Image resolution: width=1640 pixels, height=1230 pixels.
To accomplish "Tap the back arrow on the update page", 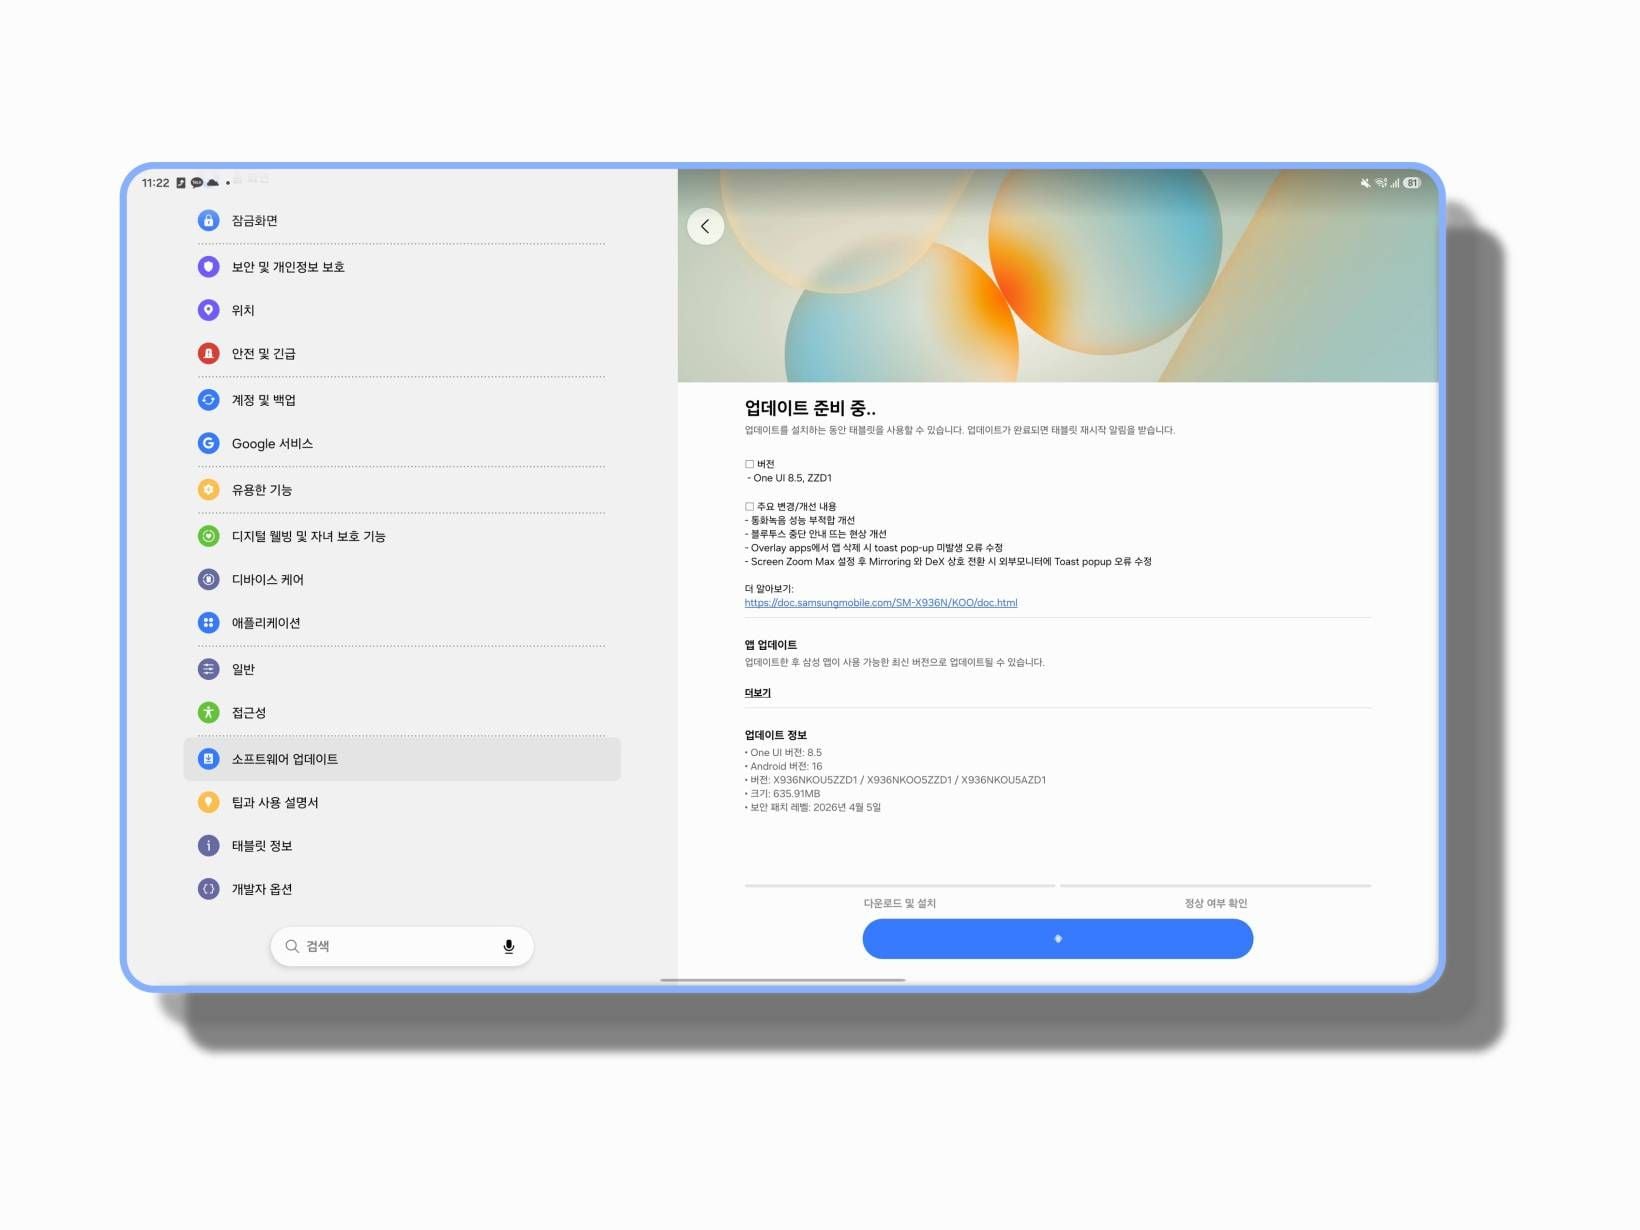I will tap(705, 226).
